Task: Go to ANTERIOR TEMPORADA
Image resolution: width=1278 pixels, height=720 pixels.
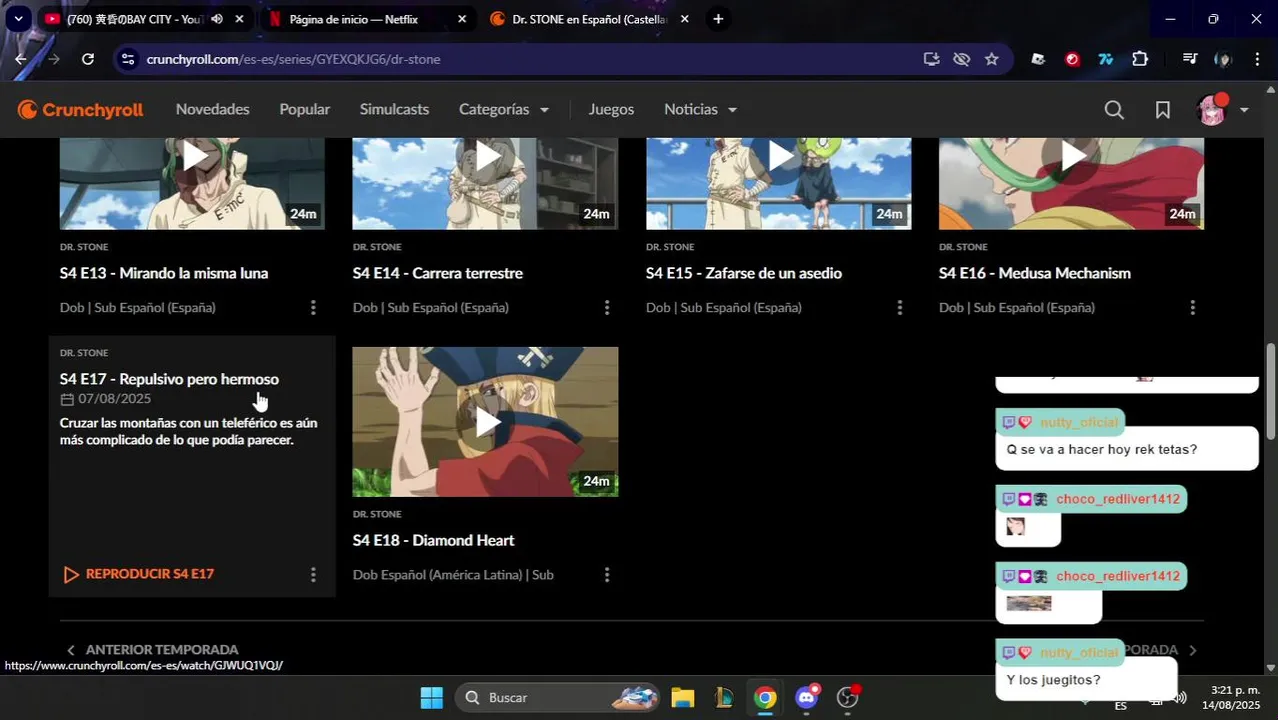Action: point(152,650)
